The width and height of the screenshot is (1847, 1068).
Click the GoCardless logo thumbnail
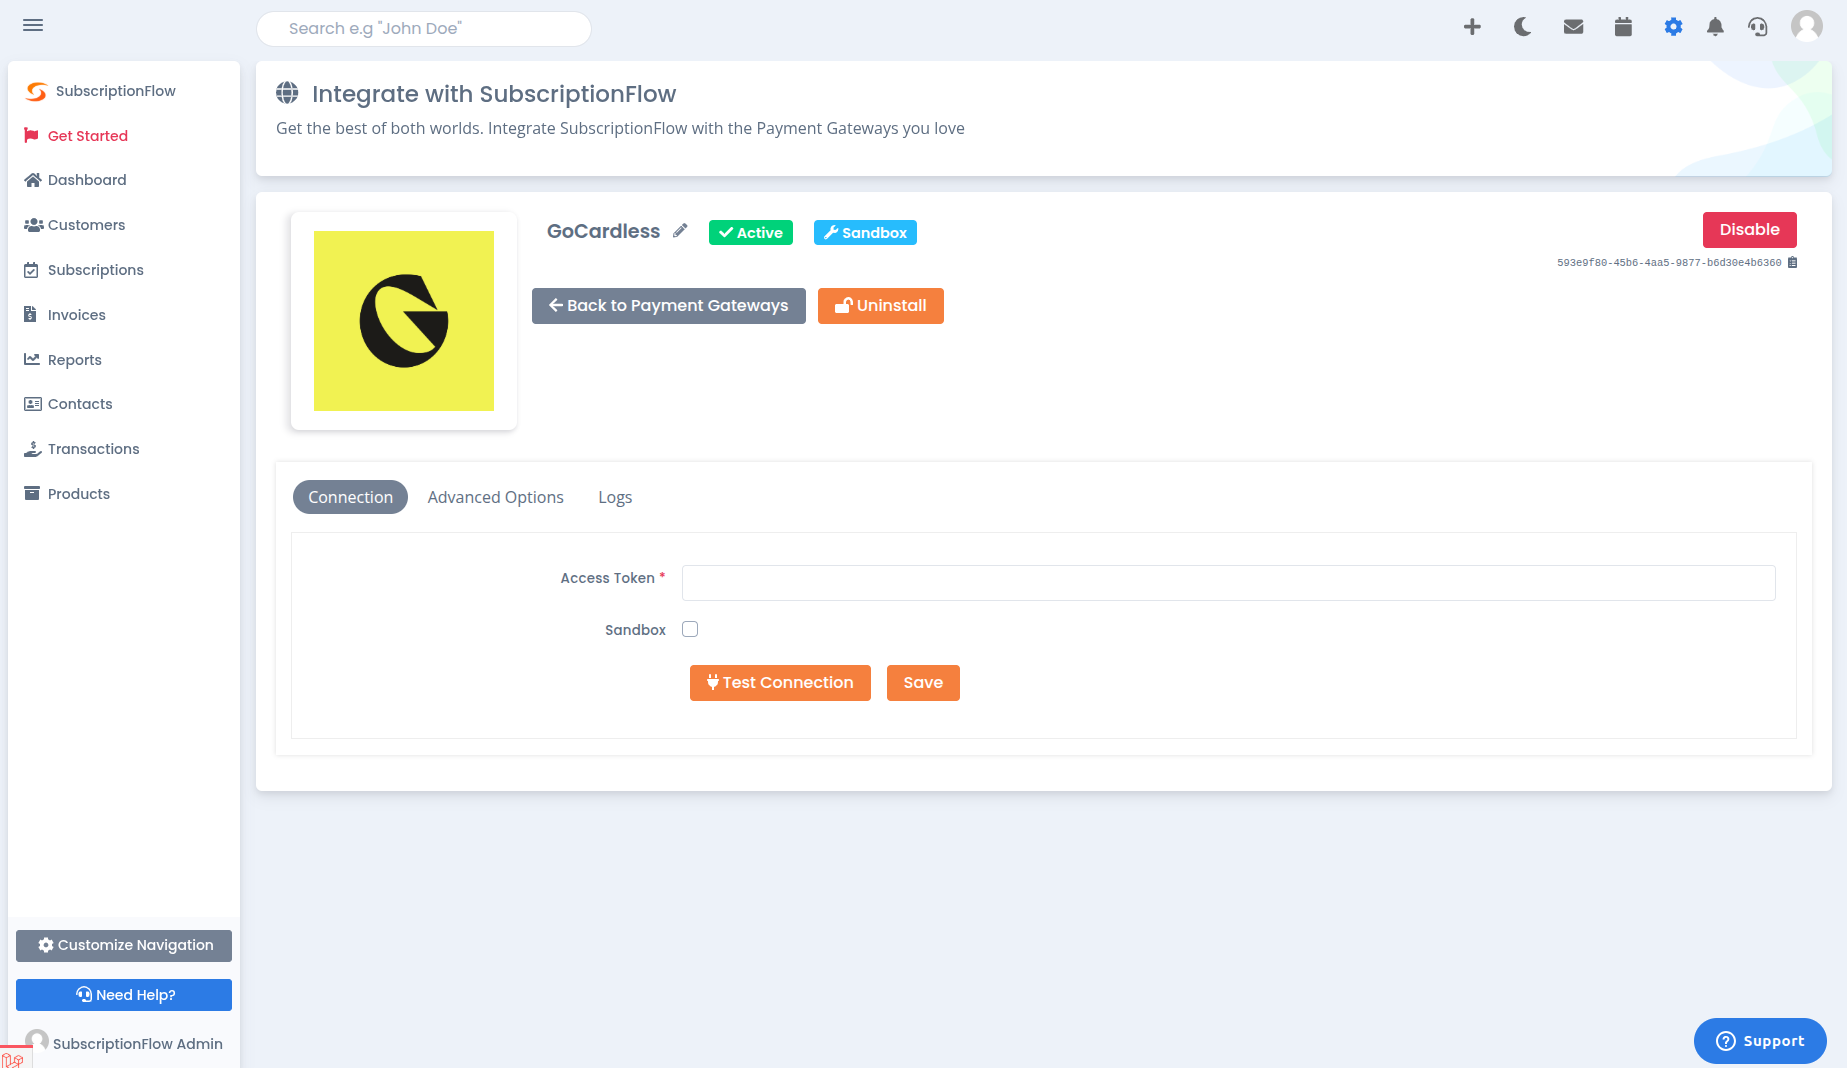click(x=404, y=321)
